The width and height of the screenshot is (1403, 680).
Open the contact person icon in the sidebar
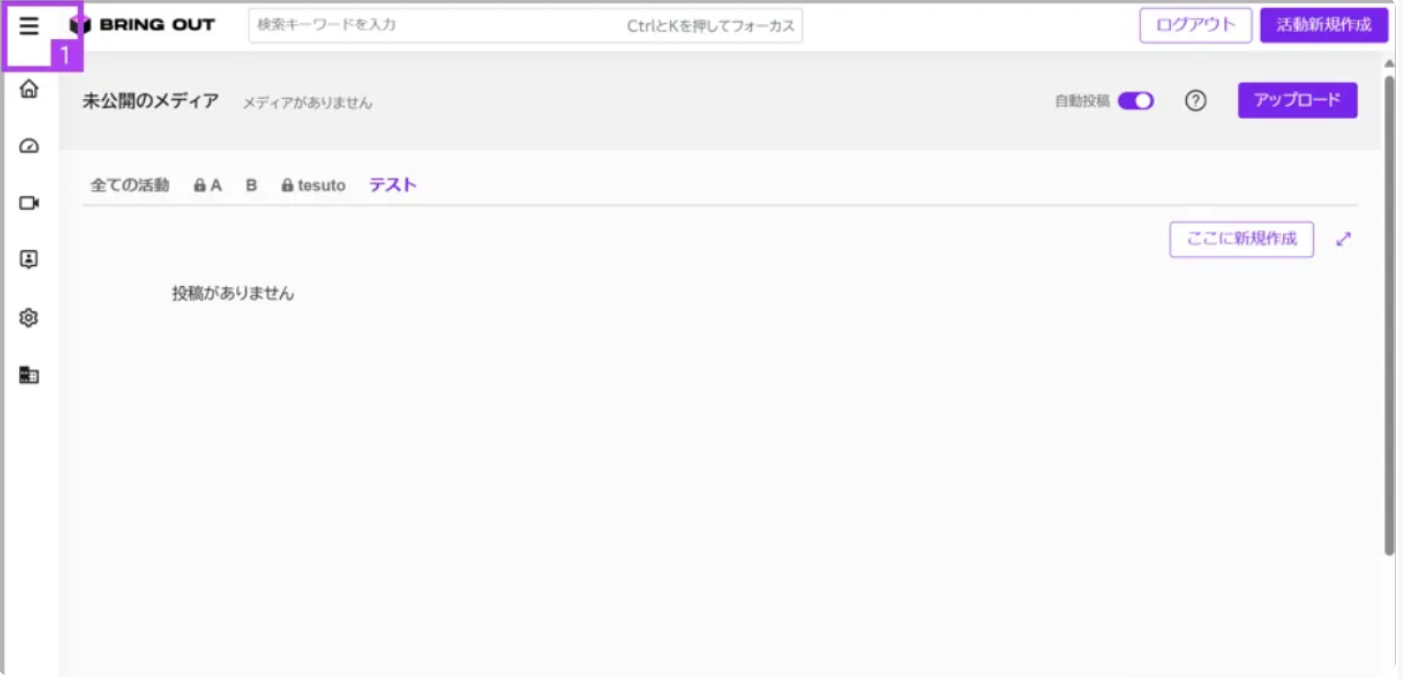tap(29, 260)
